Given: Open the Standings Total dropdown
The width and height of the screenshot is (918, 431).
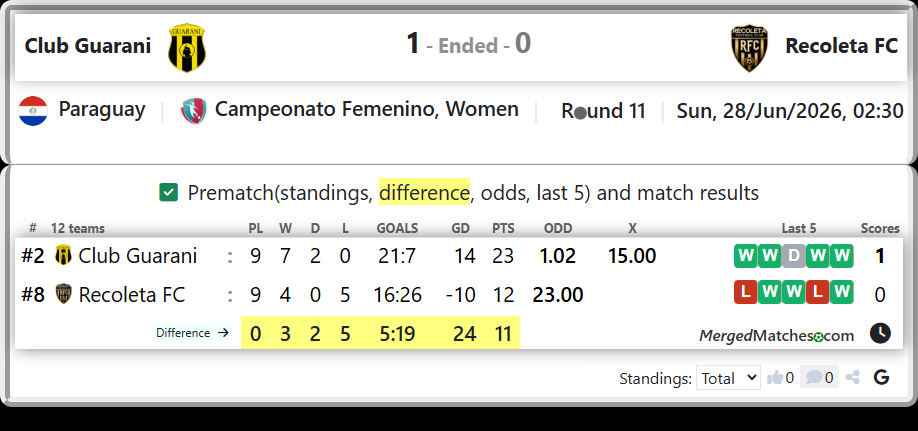Looking at the screenshot, I should pos(728,378).
